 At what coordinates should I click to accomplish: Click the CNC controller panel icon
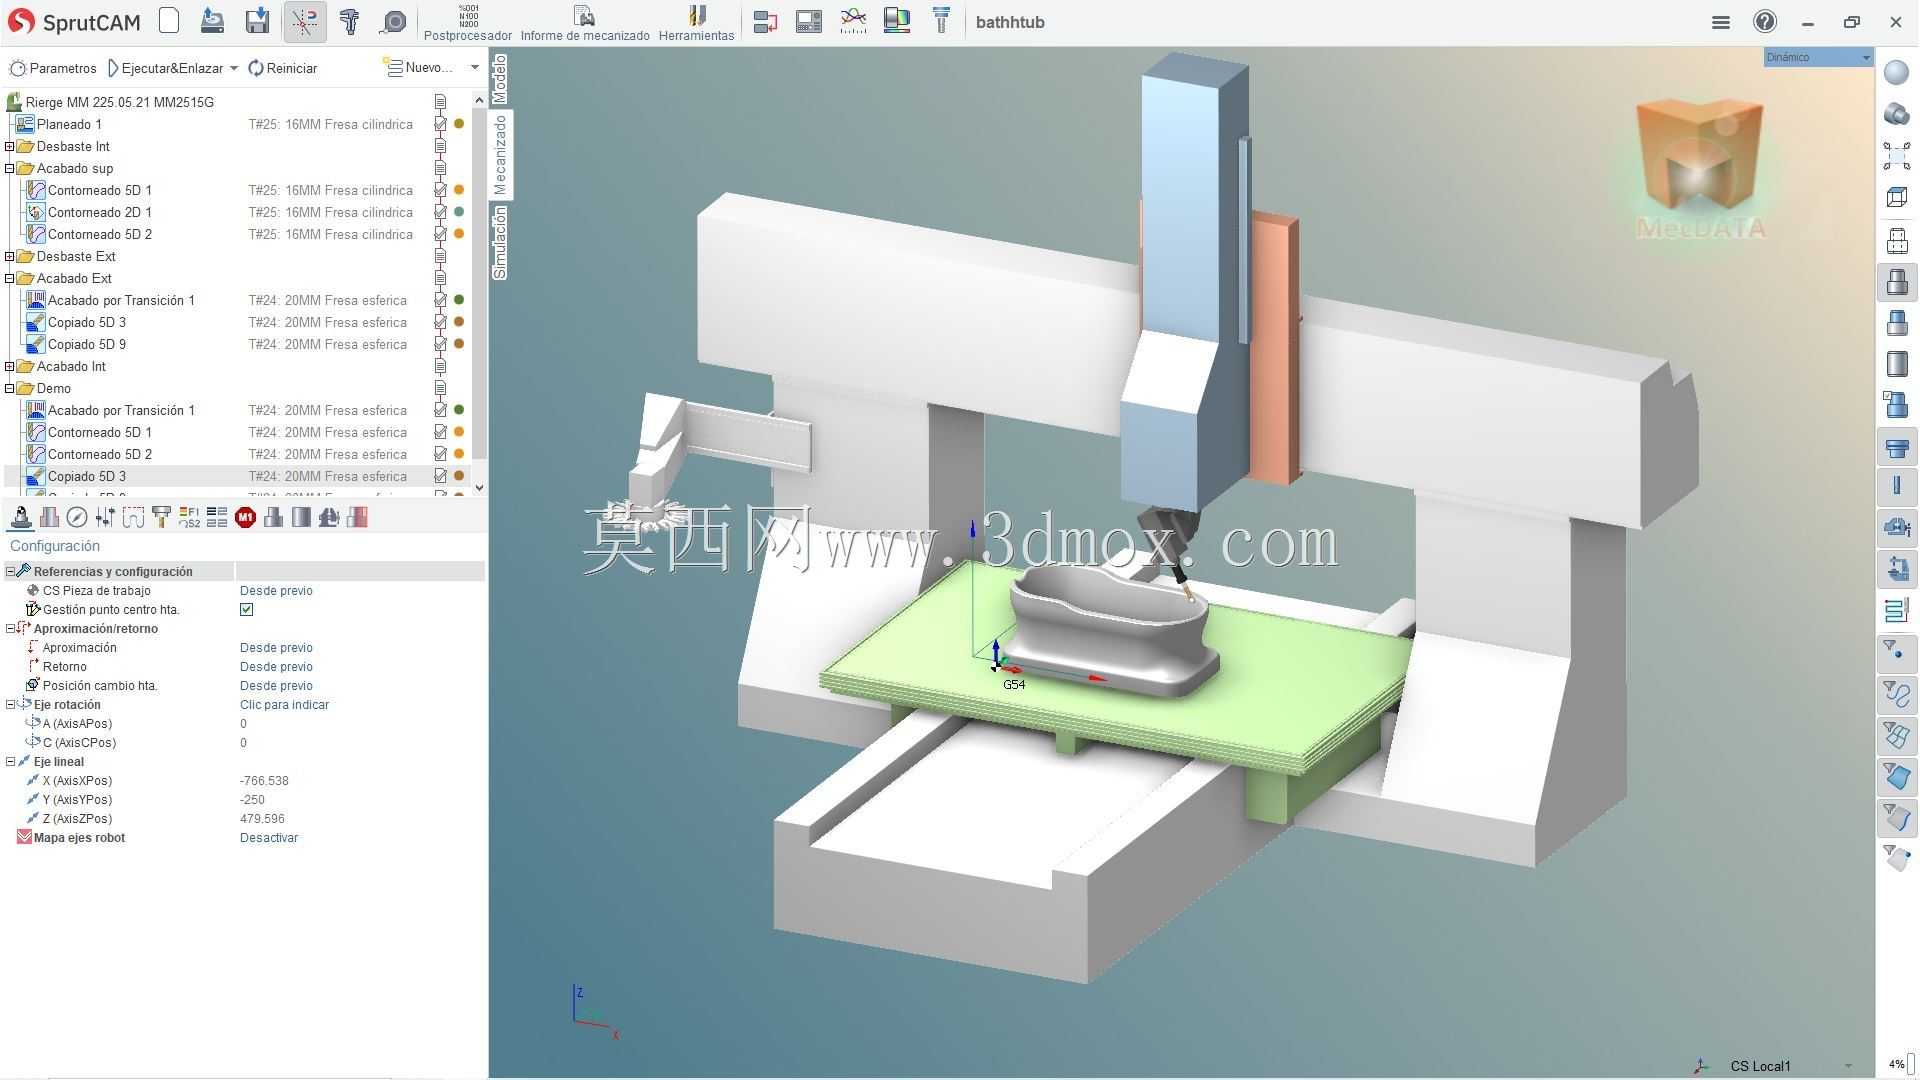coord(809,21)
